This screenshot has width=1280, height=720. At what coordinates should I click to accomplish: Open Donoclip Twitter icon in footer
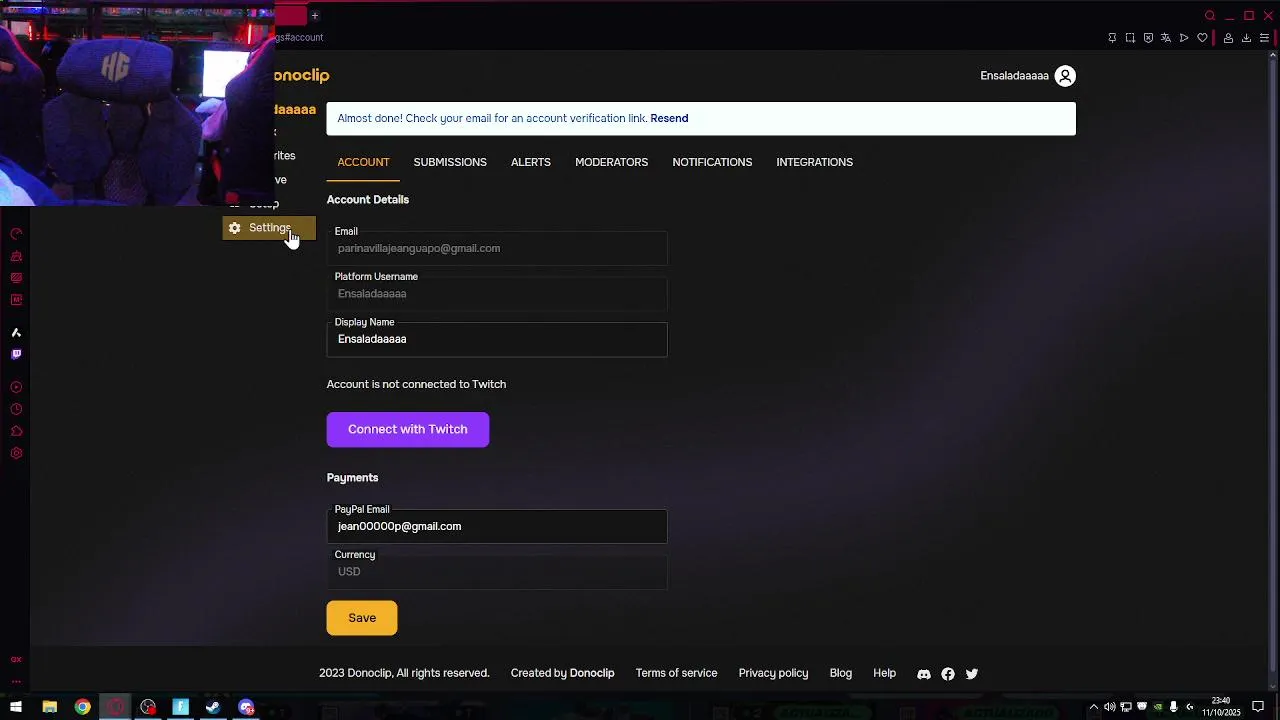point(972,674)
